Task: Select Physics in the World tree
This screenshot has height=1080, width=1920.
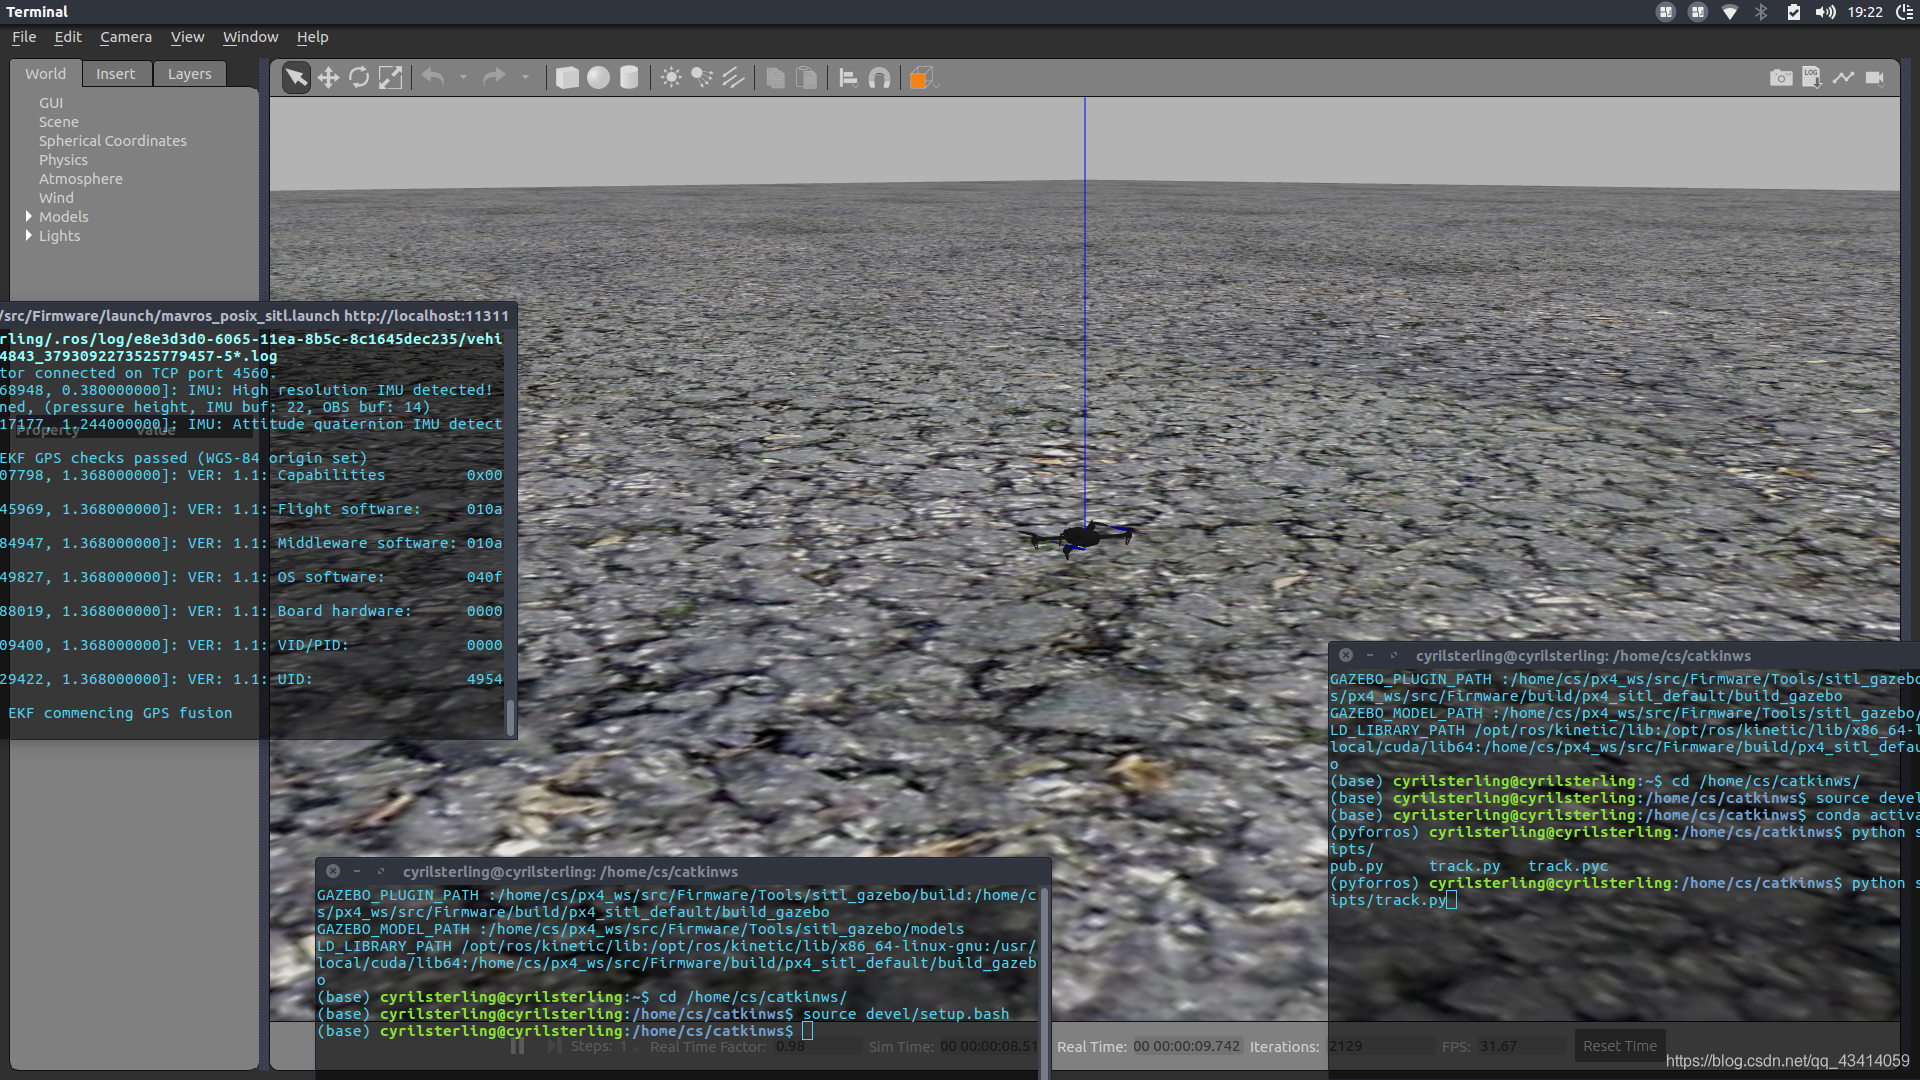Action: [x=63, y=160]
